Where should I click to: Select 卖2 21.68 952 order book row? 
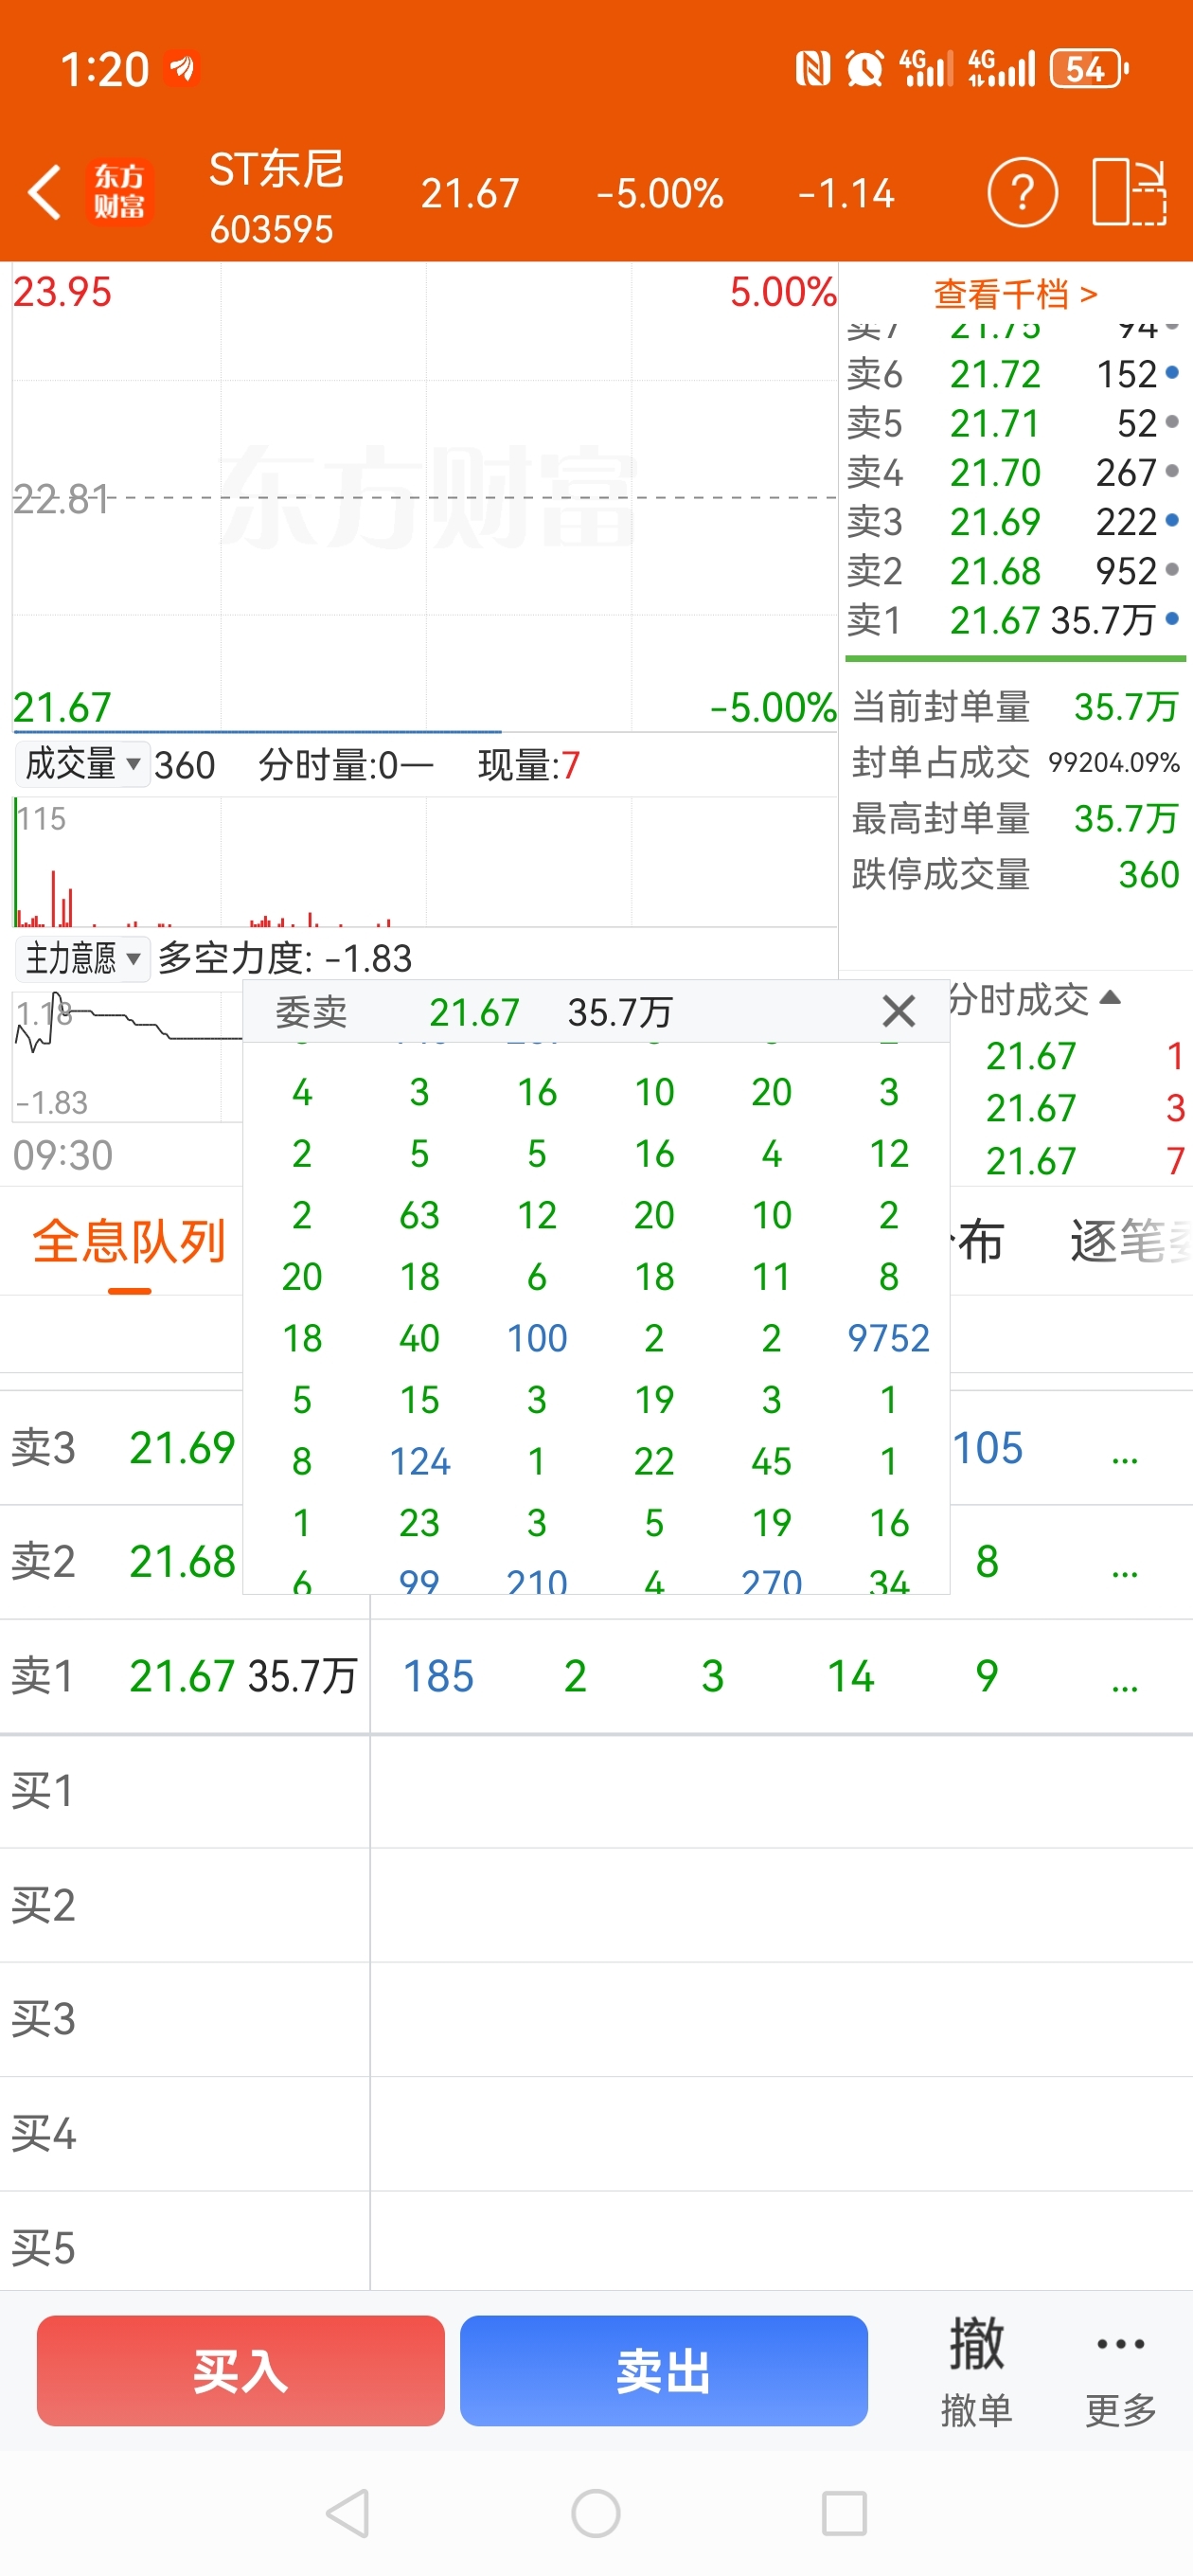(1014, 571)
